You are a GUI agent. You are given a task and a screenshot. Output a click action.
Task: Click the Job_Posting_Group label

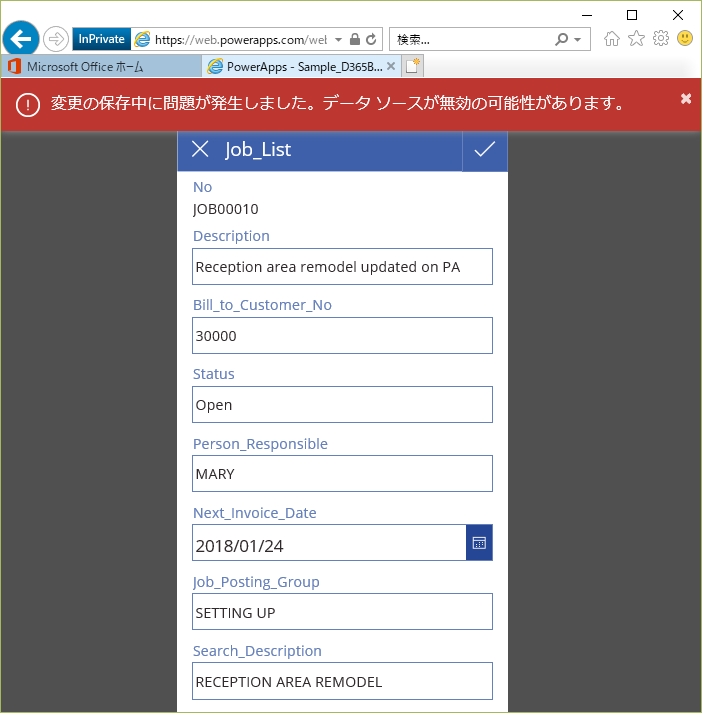[x=256, y=582]
